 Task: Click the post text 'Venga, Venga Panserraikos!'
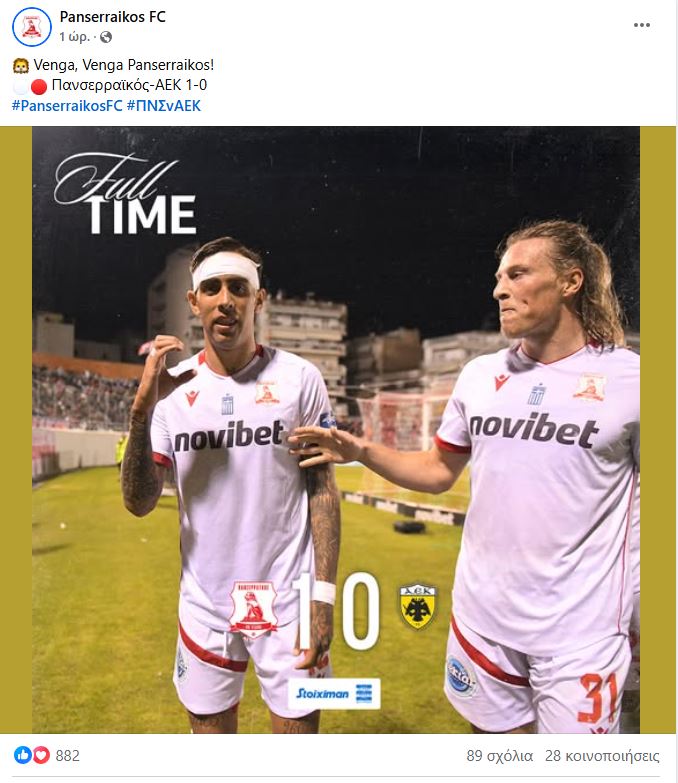point(124,65)
